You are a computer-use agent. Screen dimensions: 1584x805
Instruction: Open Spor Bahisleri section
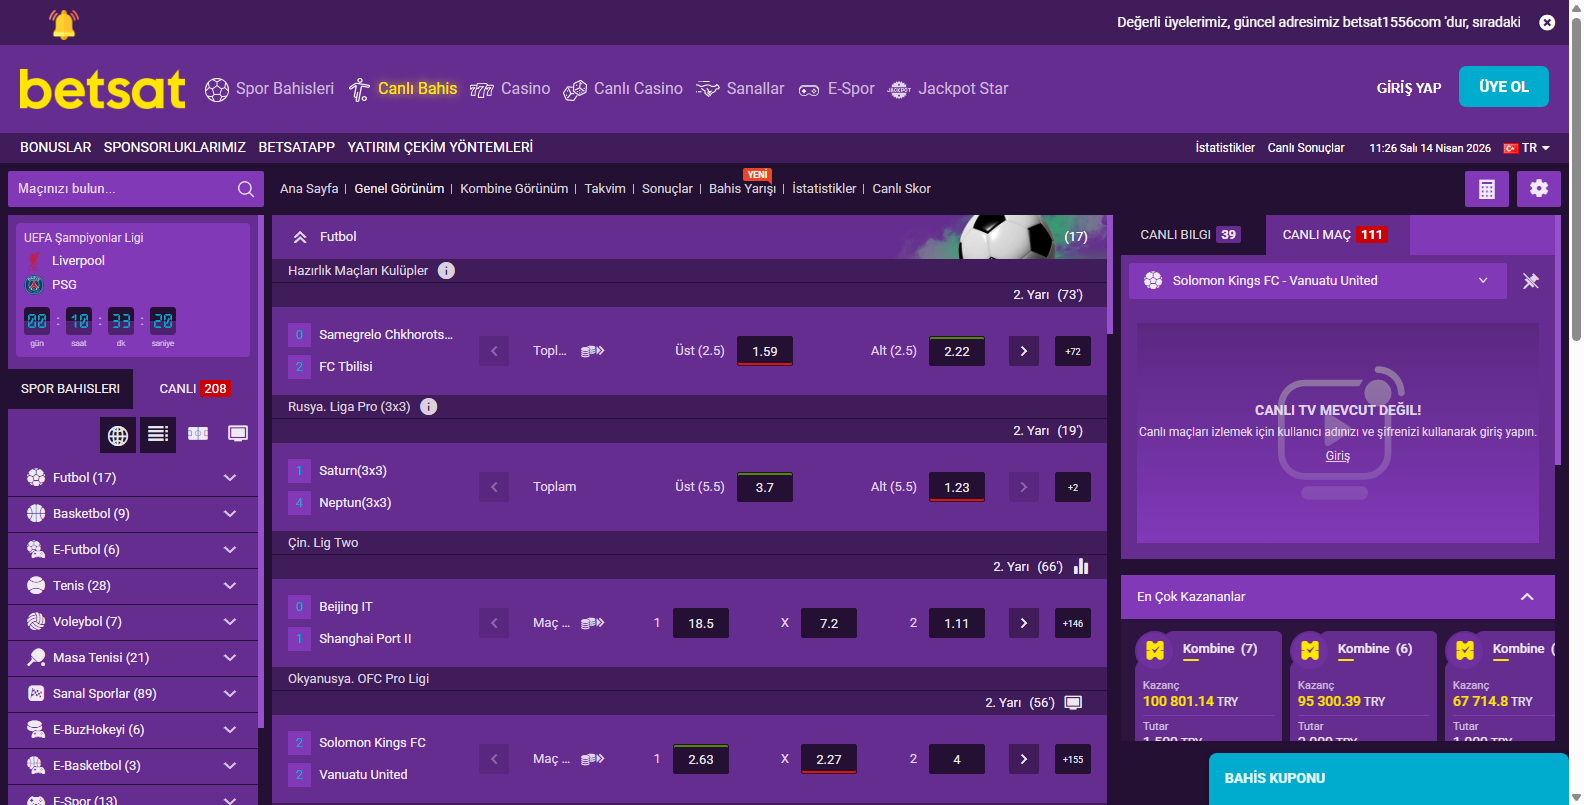coord(269,89)
